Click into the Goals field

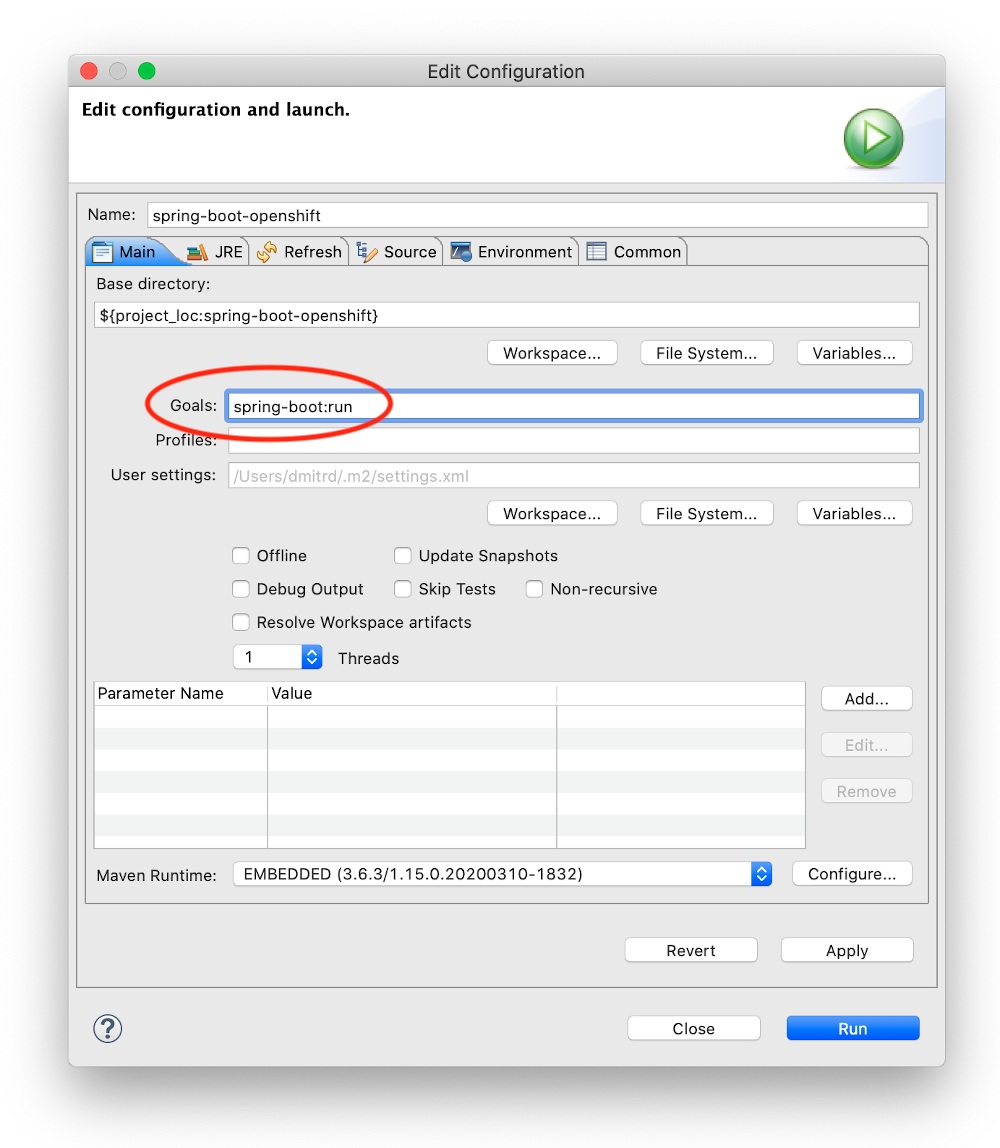(573, 406)
